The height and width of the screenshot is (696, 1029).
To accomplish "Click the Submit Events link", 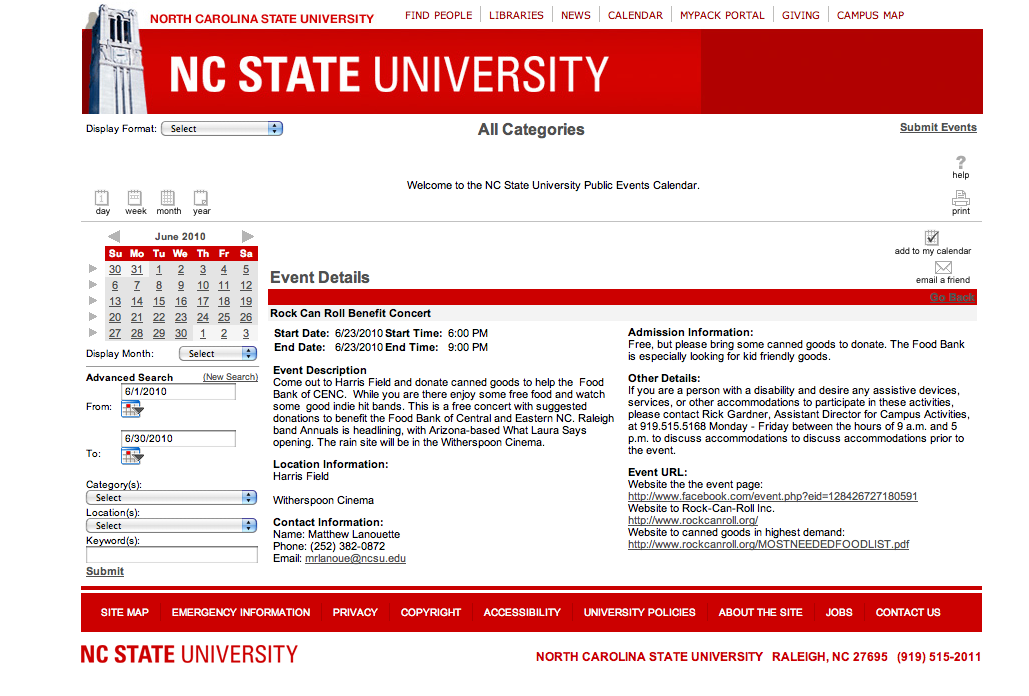I will pyautogui.click(x=938, y=127).
